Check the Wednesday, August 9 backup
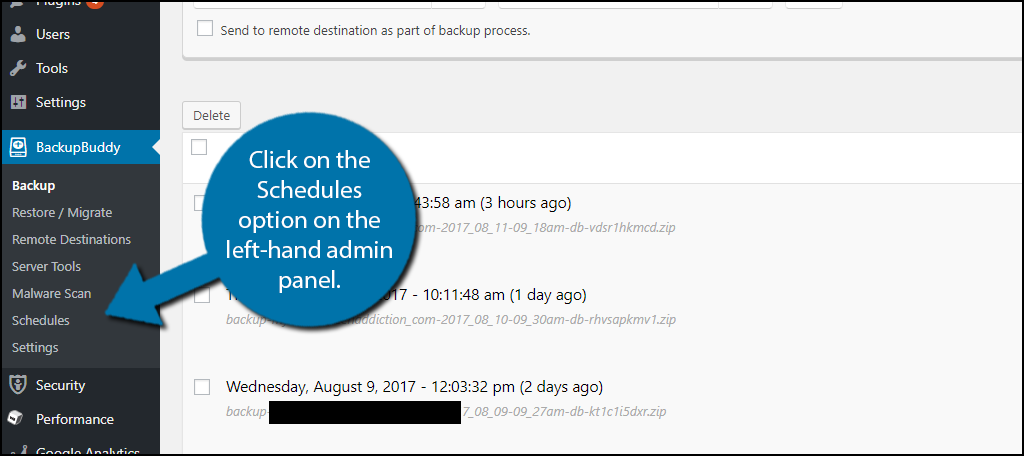Screen dimensions: 1024x456 pyautogui.click(x=202, y=387)
